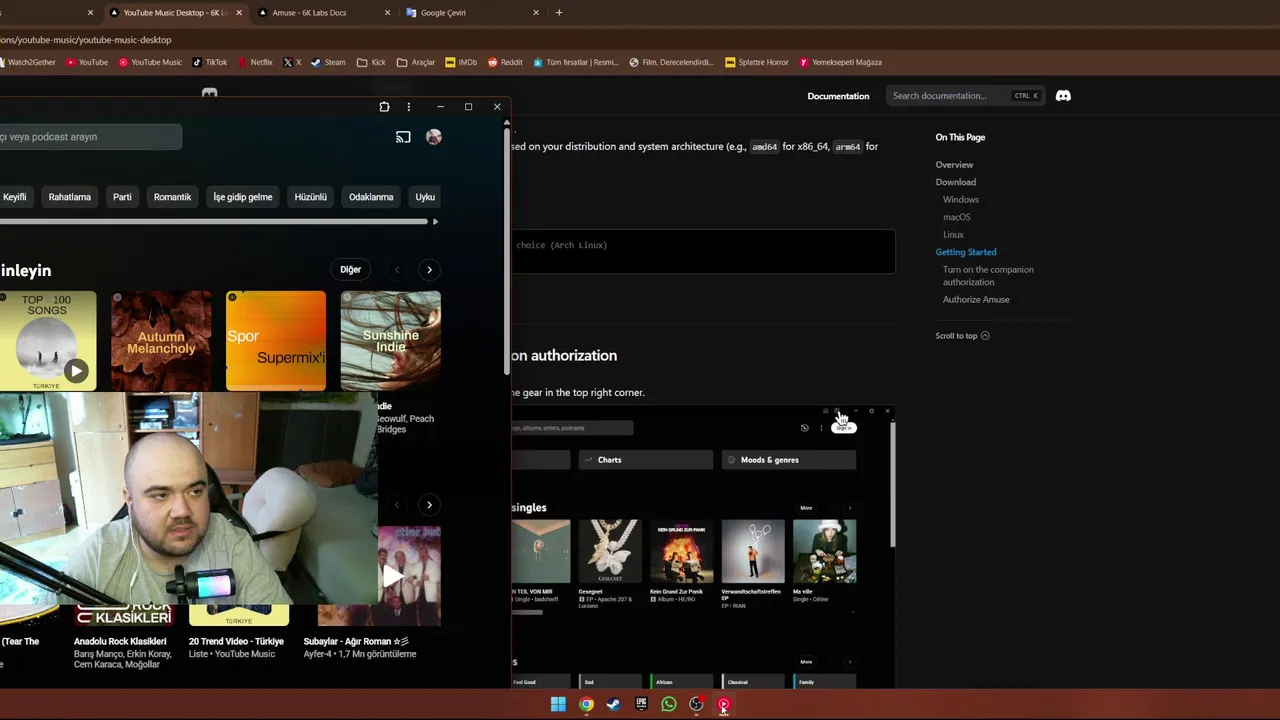Click the YouTube Music window vertical scrollbar
Screen dimensions: 1280x720
[506, 250]
